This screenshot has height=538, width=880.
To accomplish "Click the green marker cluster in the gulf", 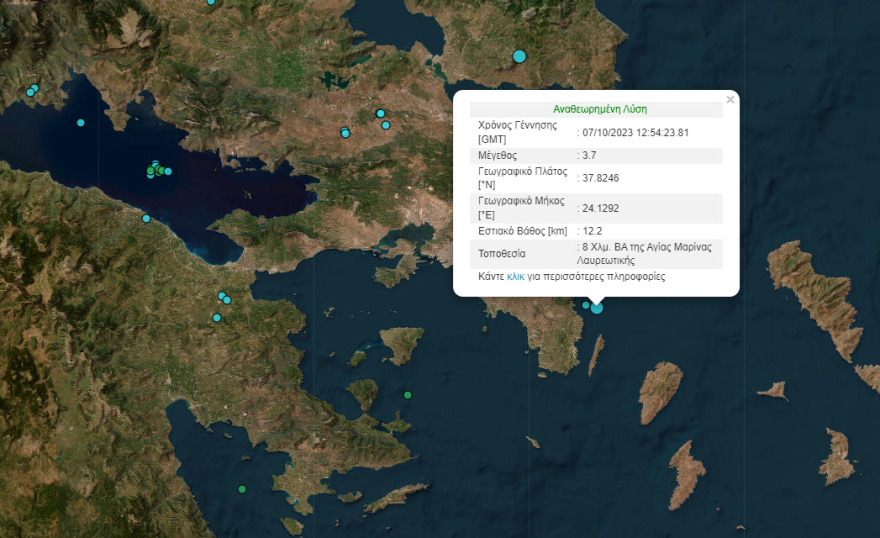I will coord(157,169).
